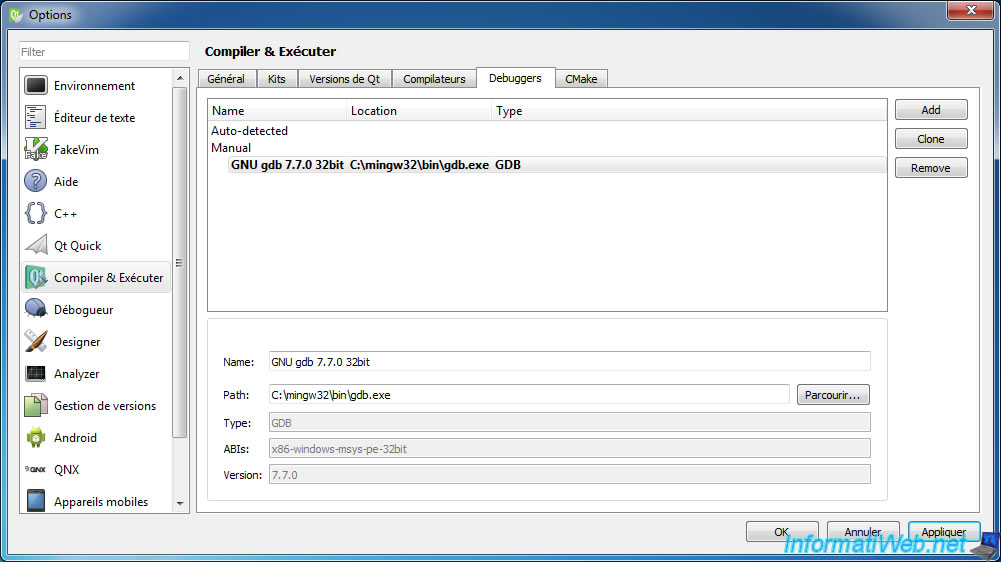Click the Aide question mark icon
Viewport: 1001px width, 562px height.
[x=36, y=181]
